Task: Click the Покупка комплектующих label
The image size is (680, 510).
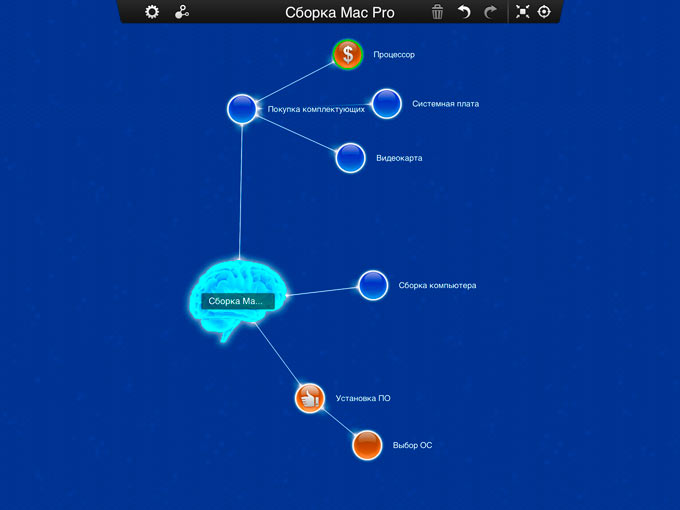Action: click(316, 109)
